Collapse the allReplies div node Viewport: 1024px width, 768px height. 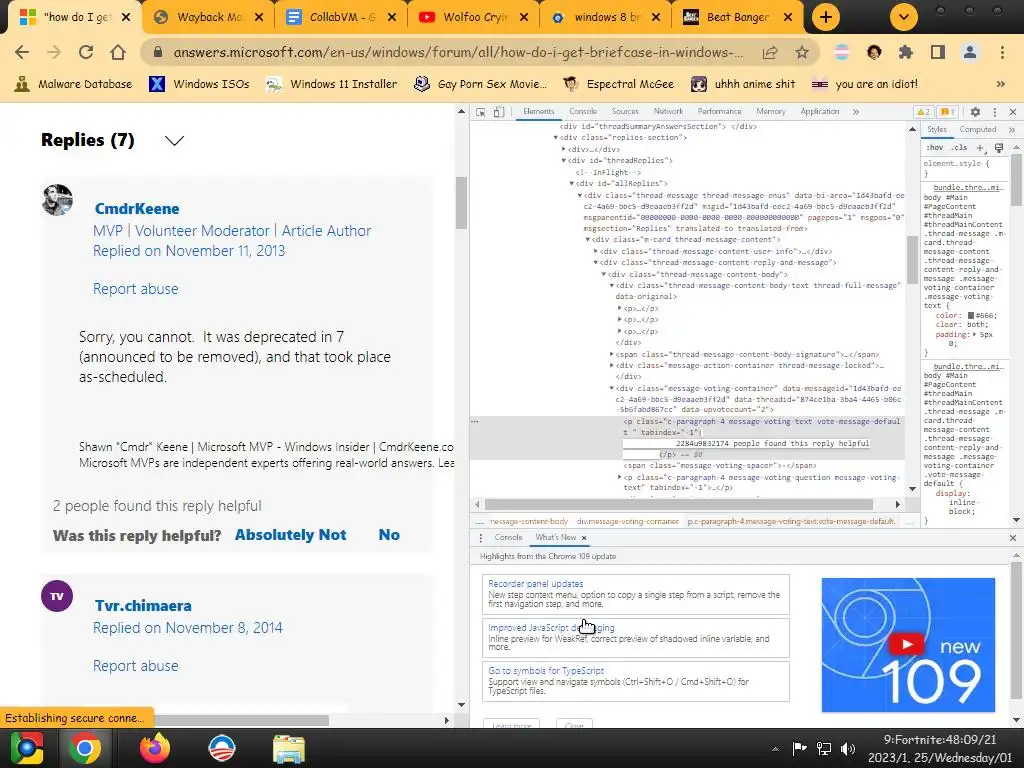click(571, 184)
